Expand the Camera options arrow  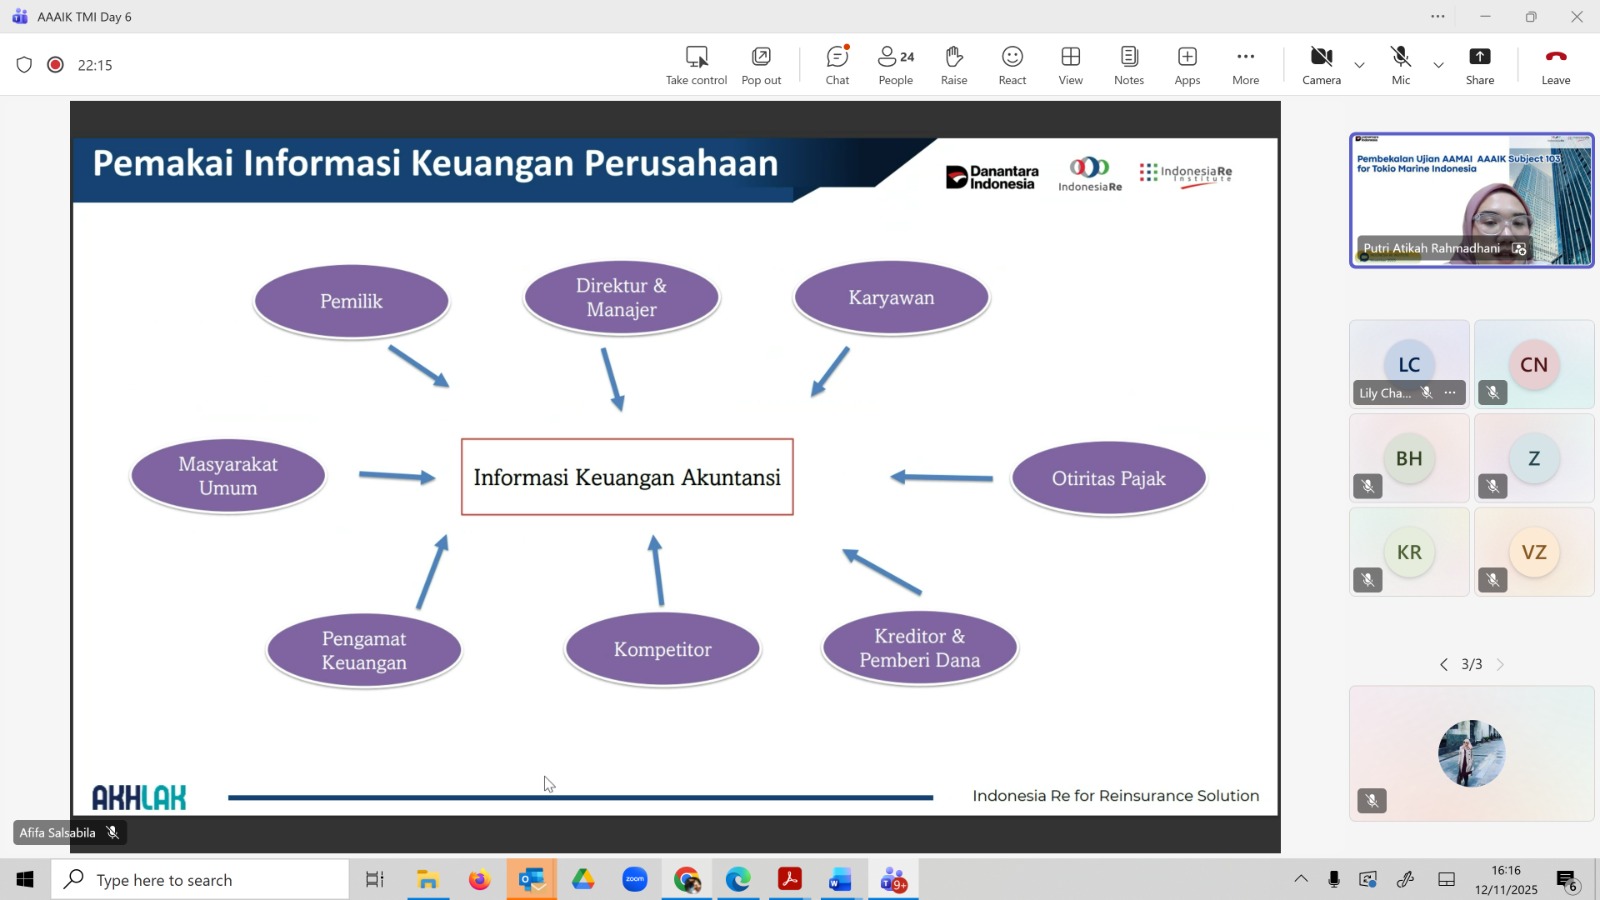tap(1359, 66)
